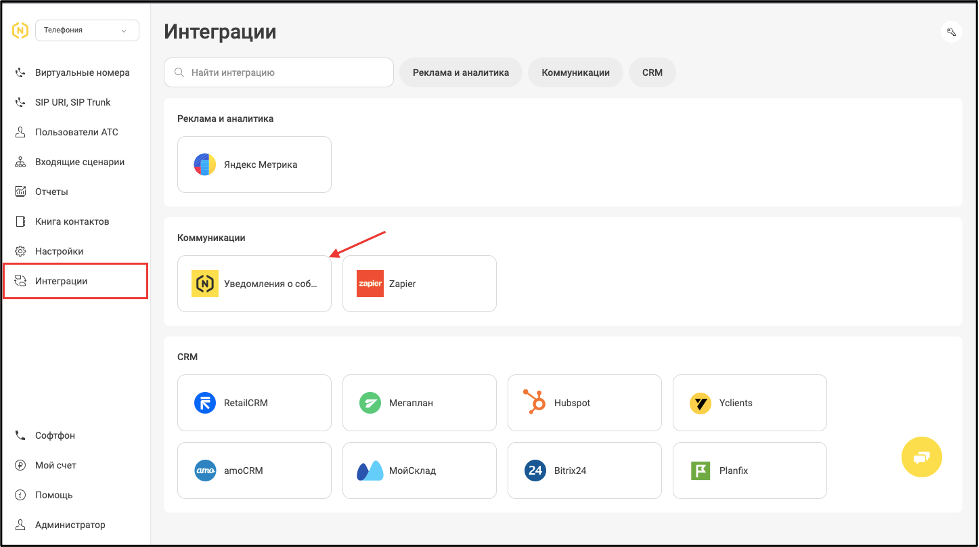Image resolution: width=979 pixels, height=547 pixels.
Task: Click the Книга контактов book icon
Action: pyautogui.click(x=20, y=221)
